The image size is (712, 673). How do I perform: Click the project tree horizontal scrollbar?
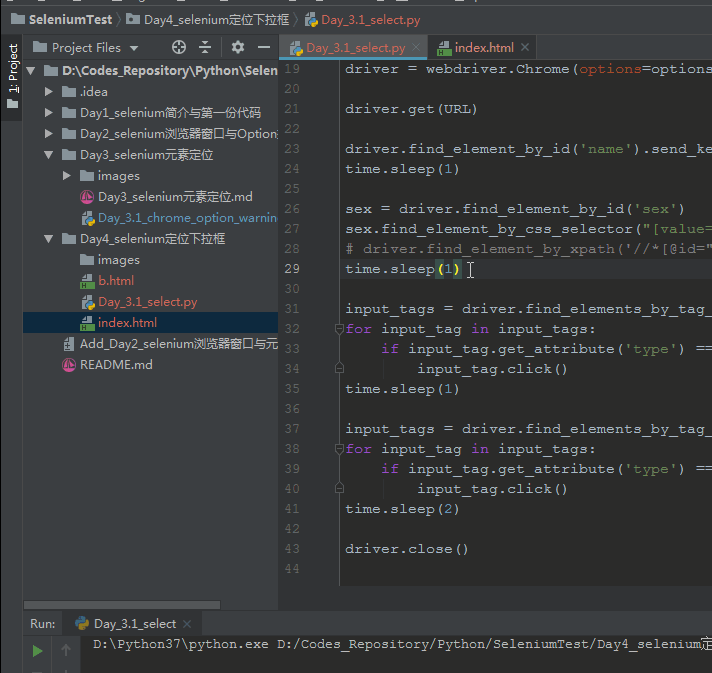[122, 605]
